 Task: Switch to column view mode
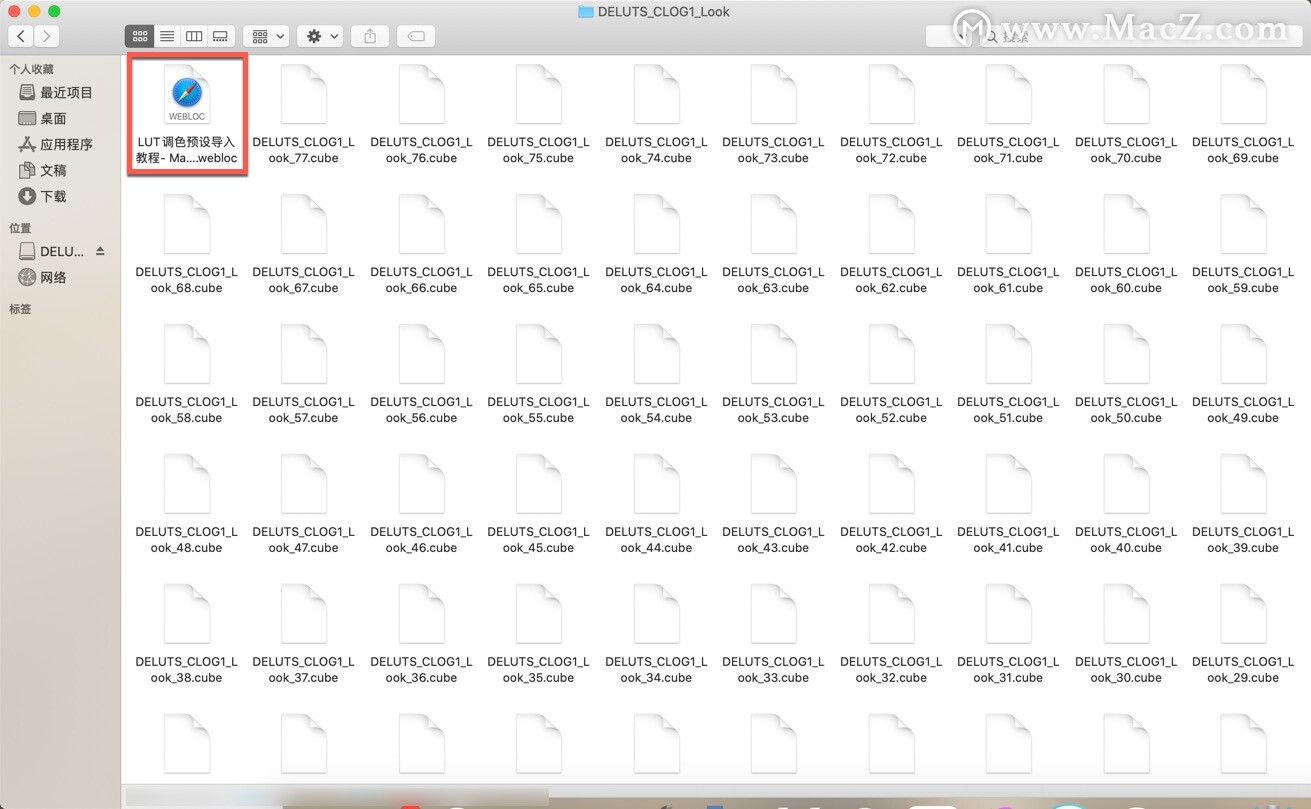coord(194,36)
